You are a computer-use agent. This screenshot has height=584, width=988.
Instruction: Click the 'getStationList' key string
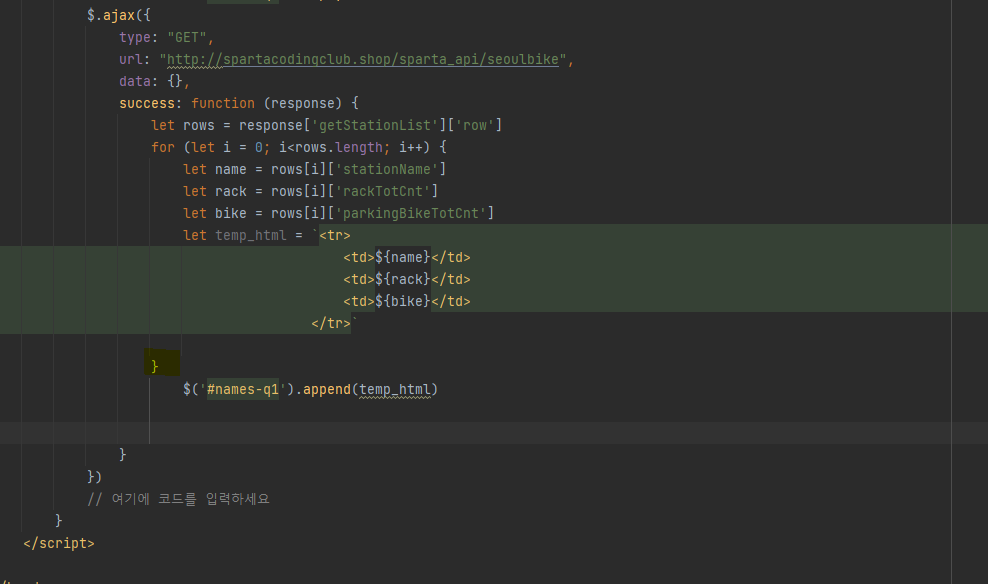(375, 125)
